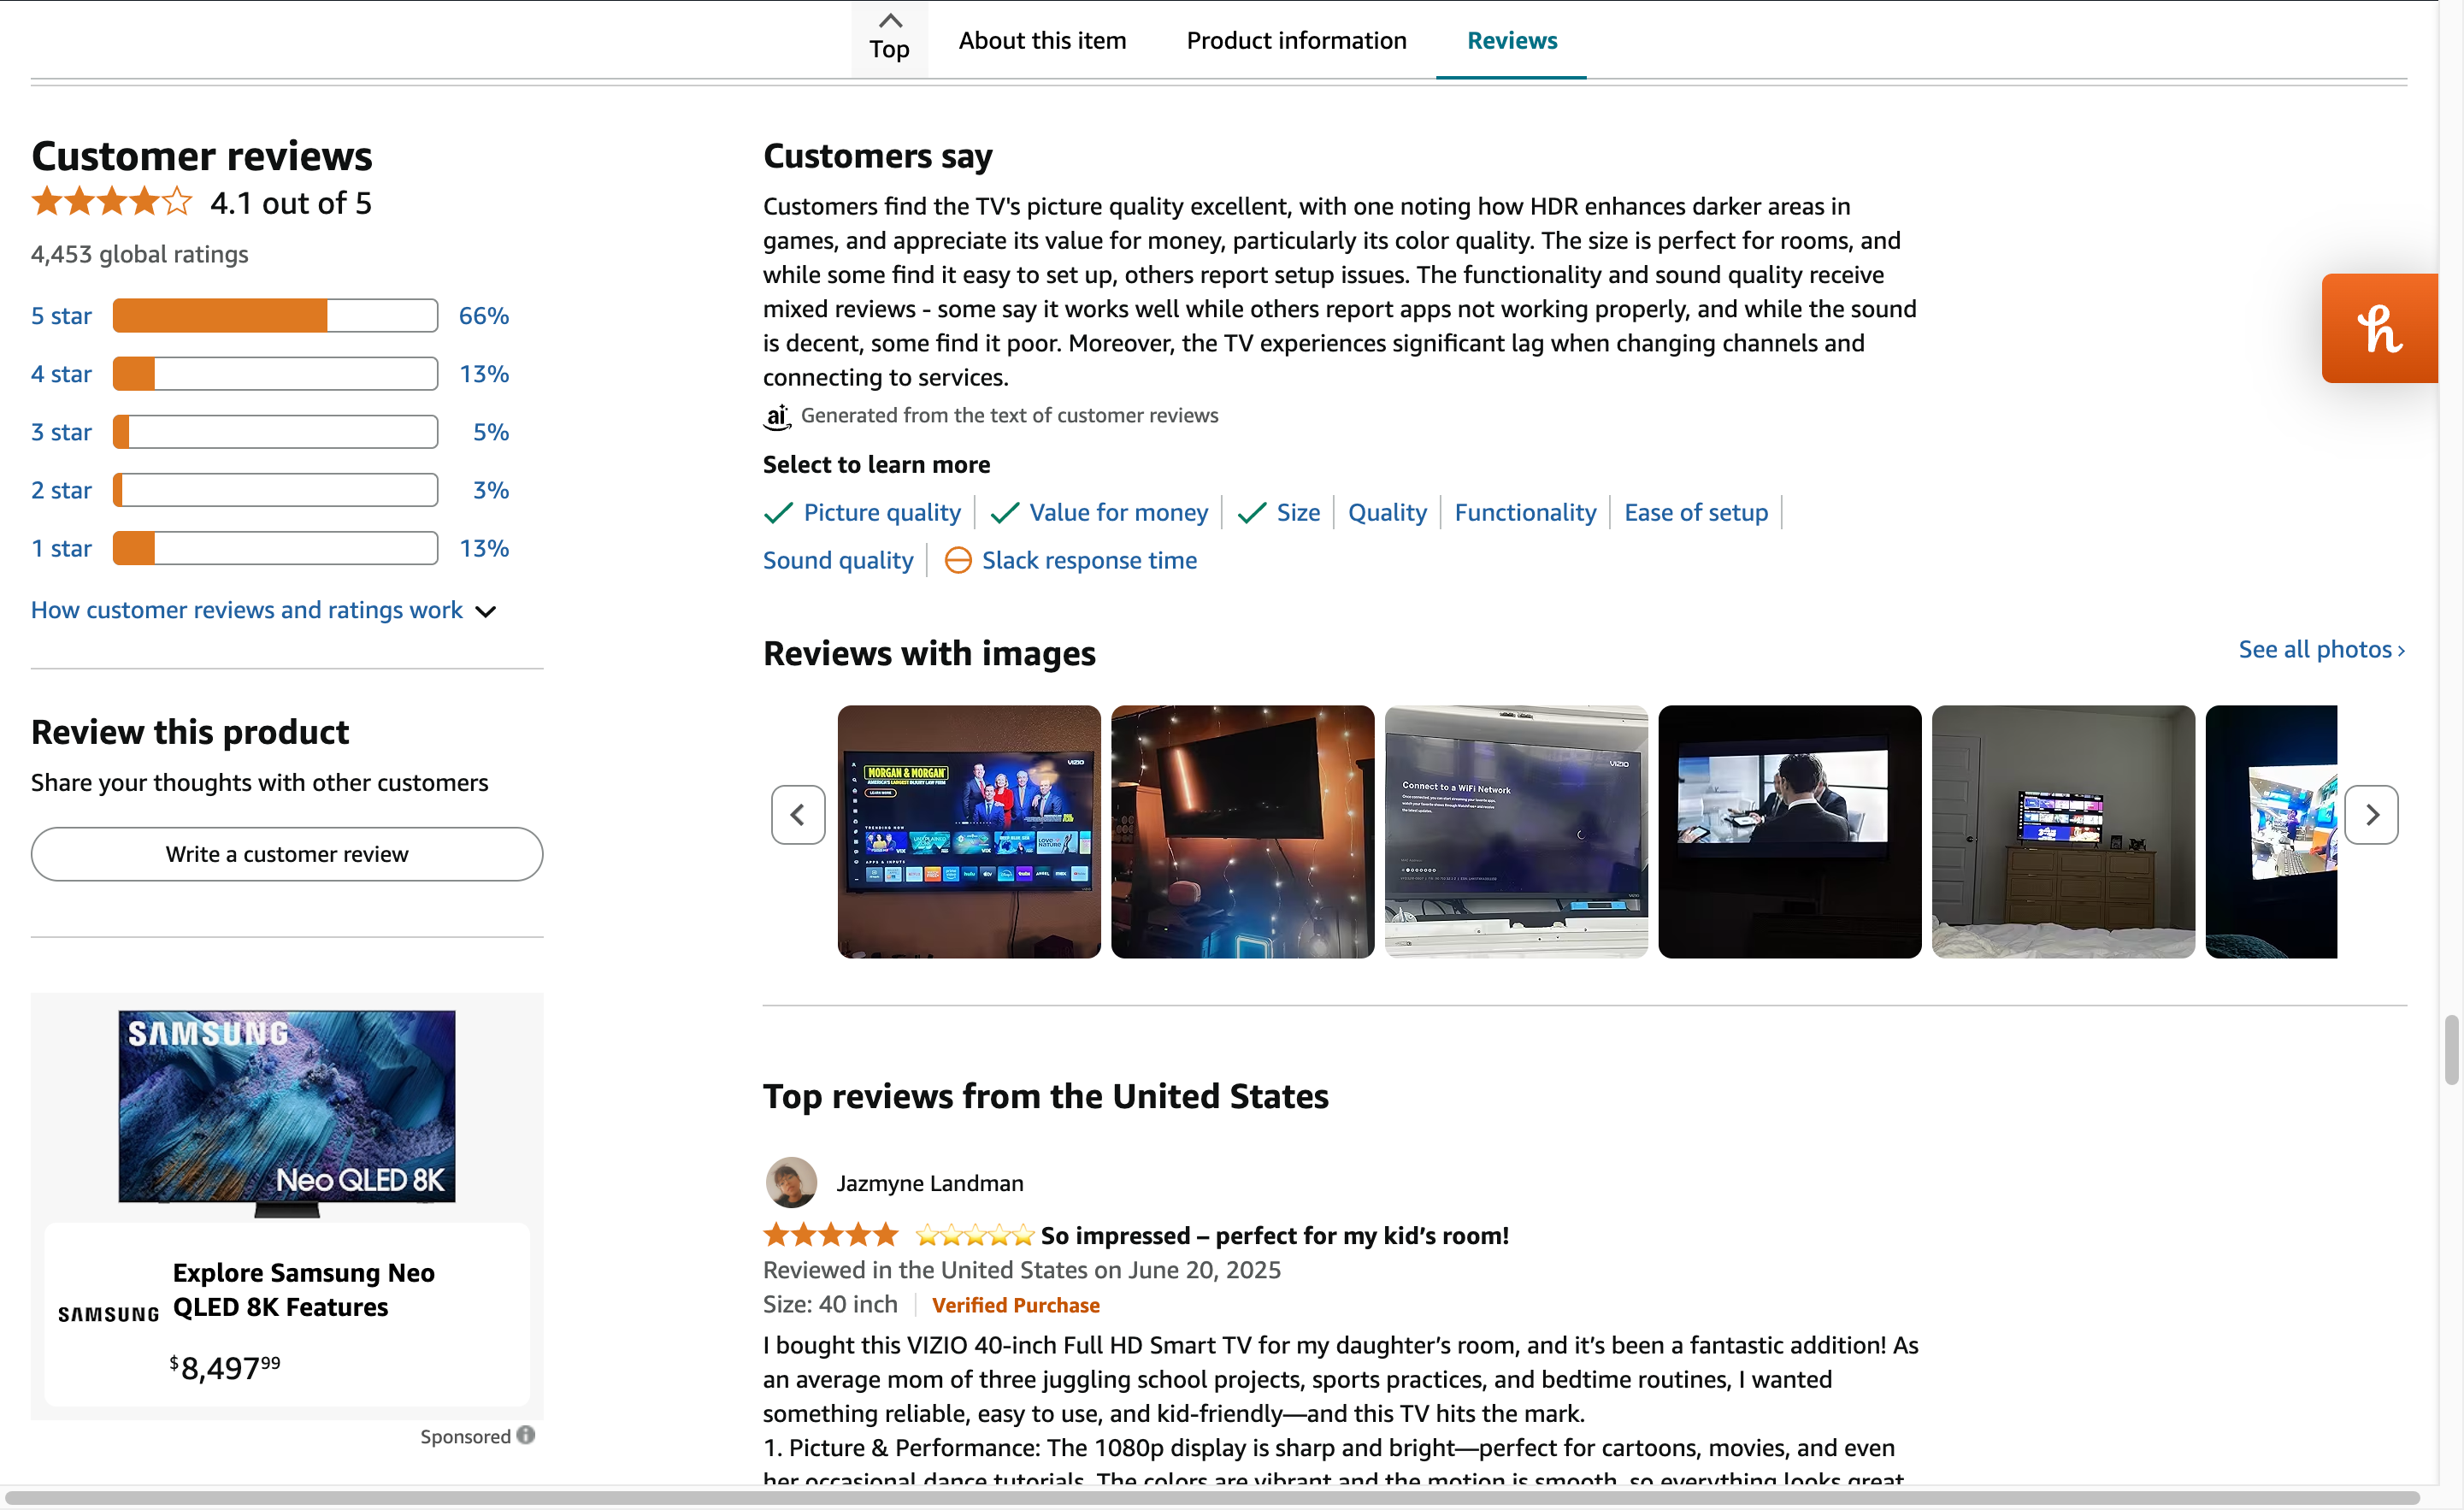Click the vertical page scrollbar
Screen dimensions: 2464x1510
(x=2451, y=1048)
